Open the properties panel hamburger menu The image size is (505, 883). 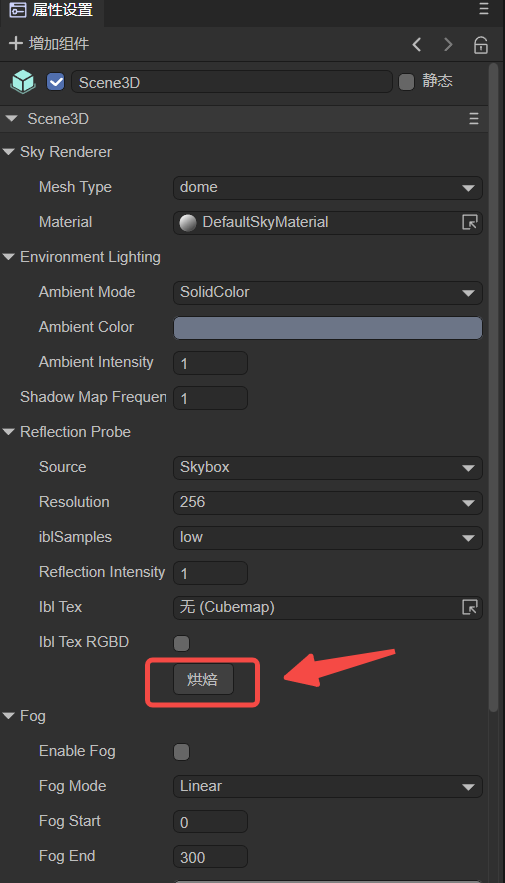click(484, 8)
